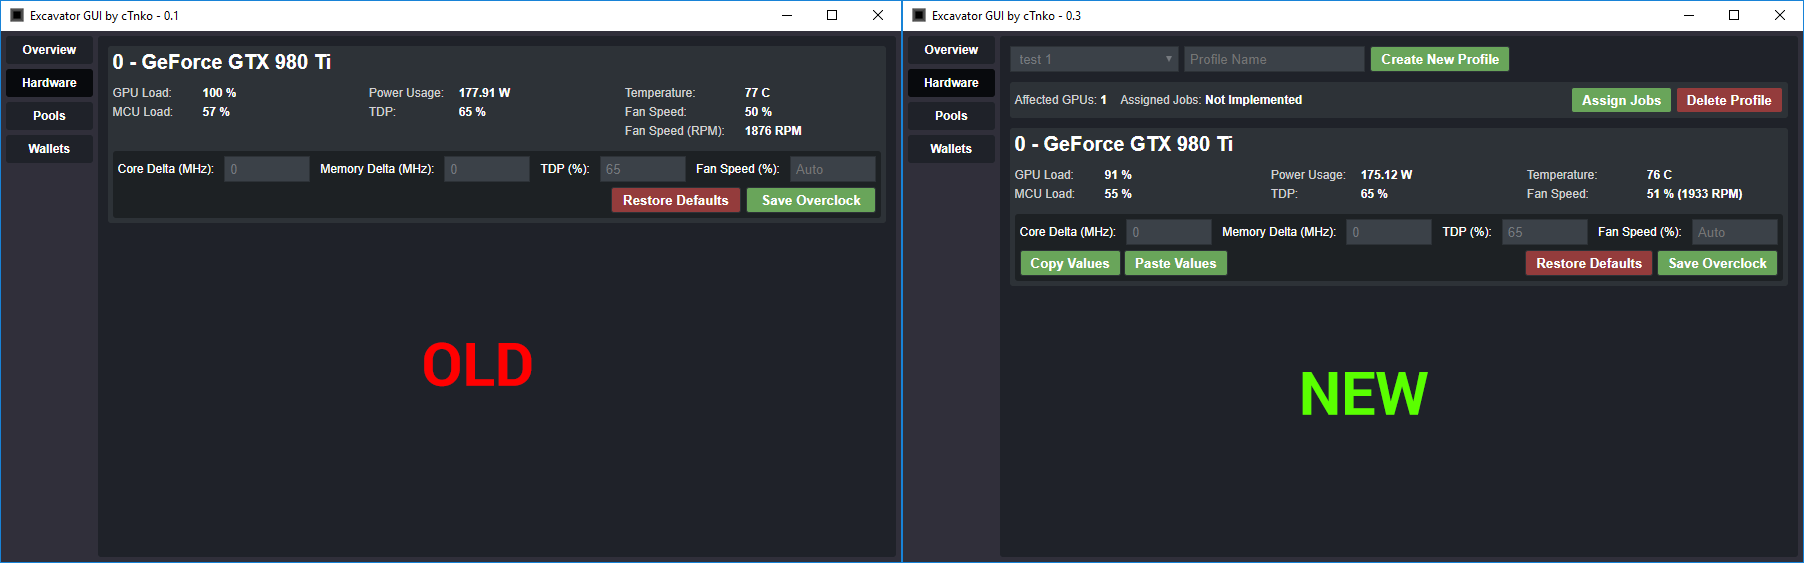
Task: Focus TDP (%) field in v0.3 window
Action: pos(1545,232)
